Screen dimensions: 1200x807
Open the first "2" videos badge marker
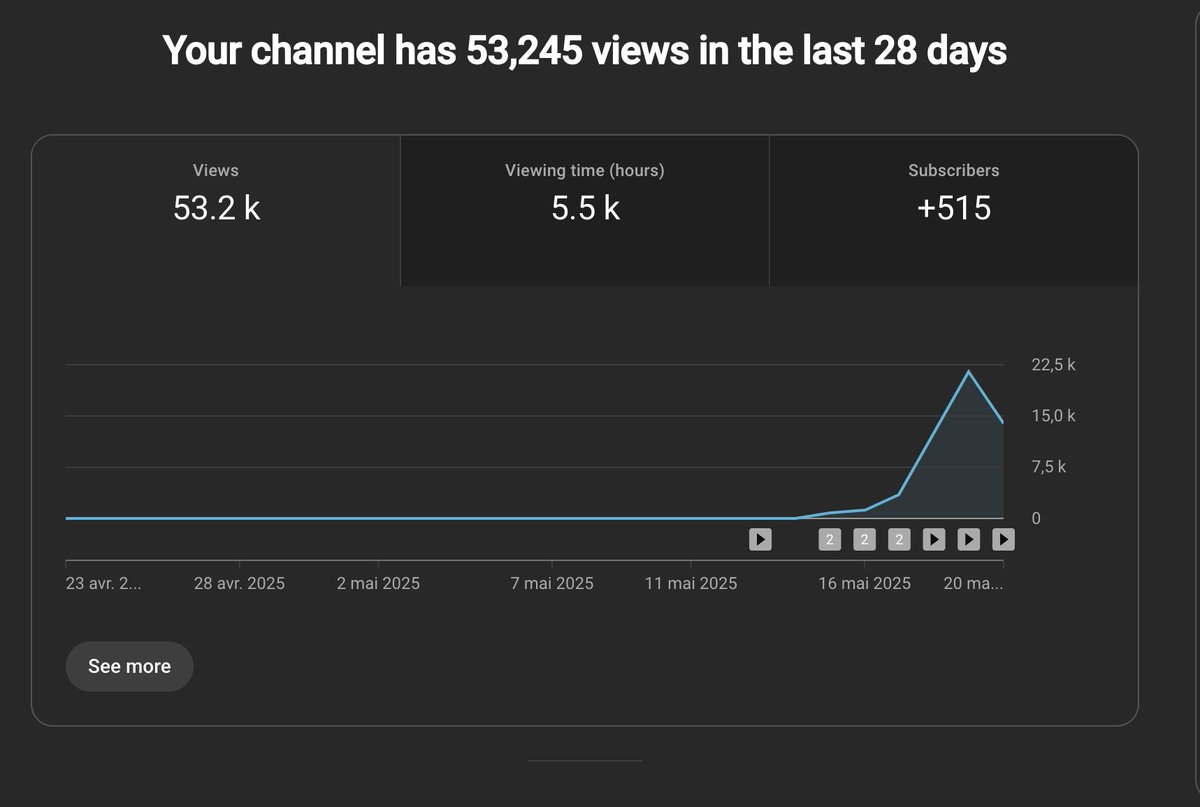(x=829, y=539)
